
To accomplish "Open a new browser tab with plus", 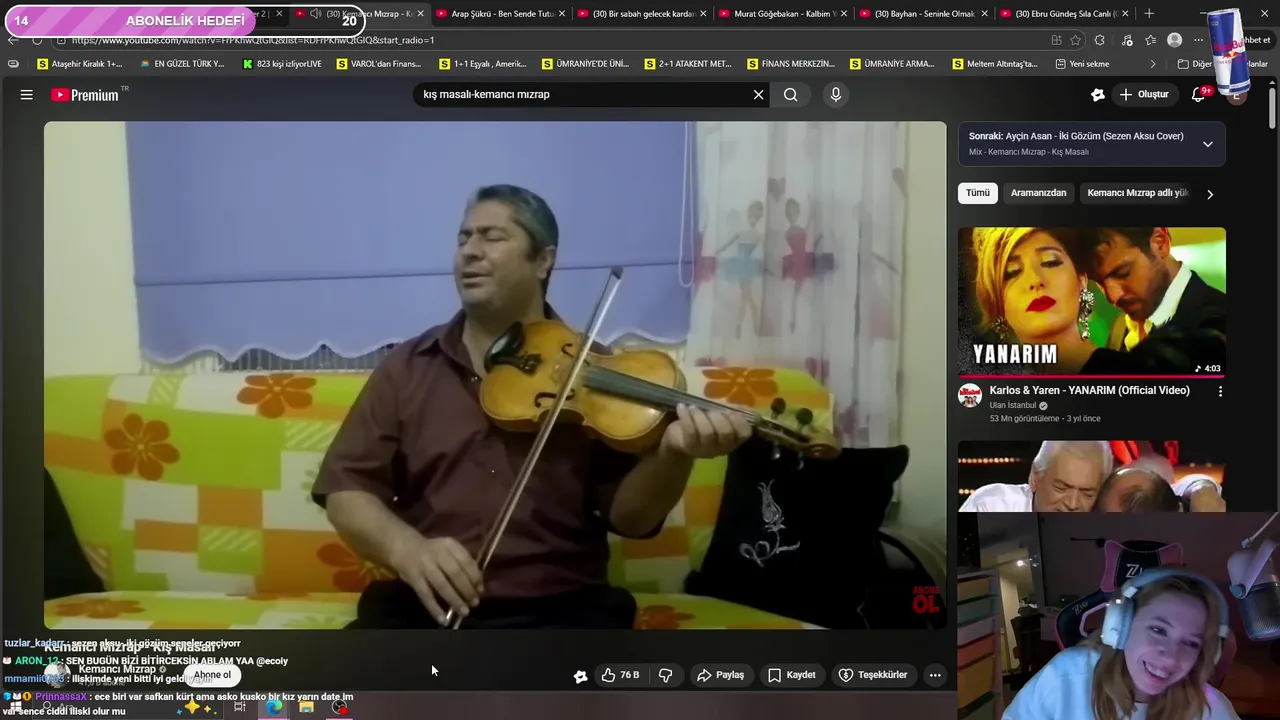I will point(1149,14).
